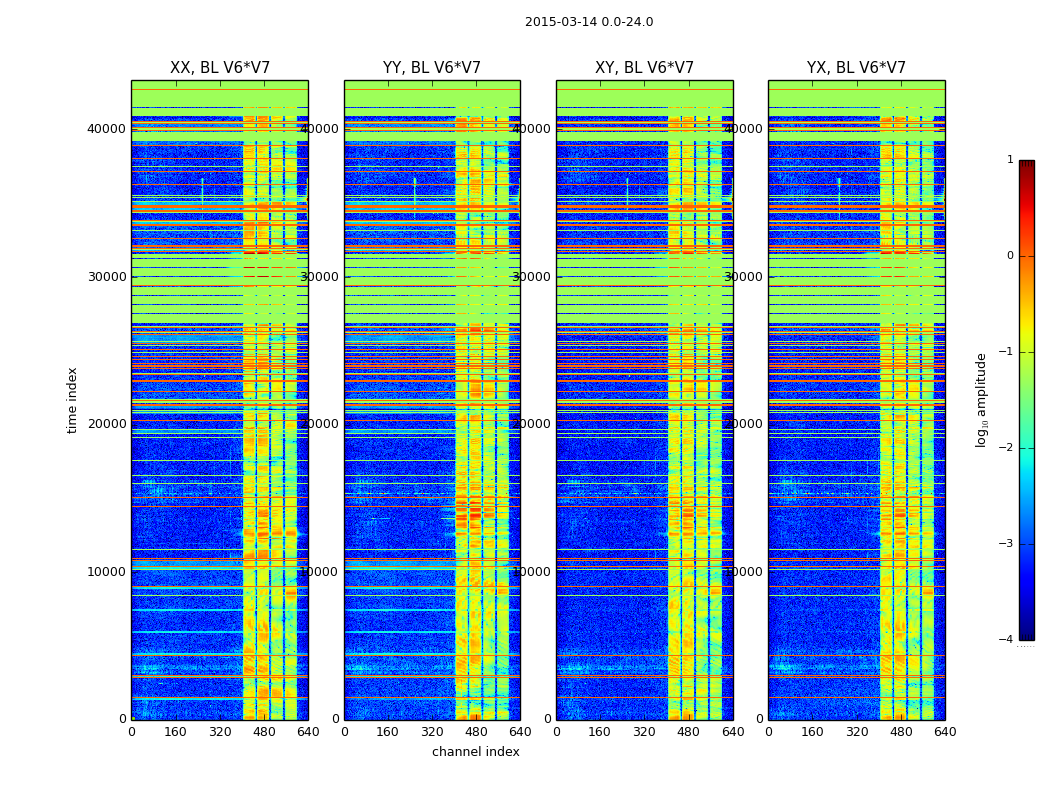Click the channel index axis label
This screenshot has width=1050, height=800.
tap(475, 752)
